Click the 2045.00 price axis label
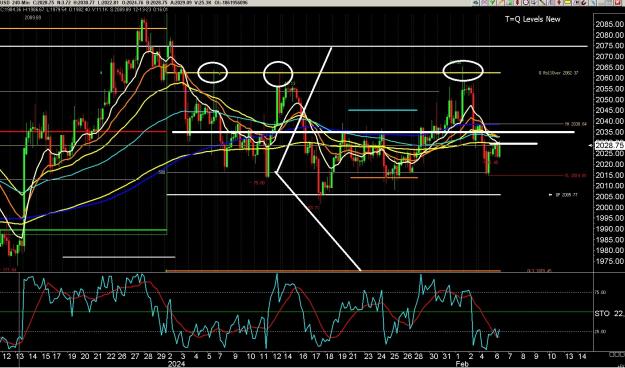Viewport: 625px width, 368px height. pyautogui.click(x=610, y=110)
